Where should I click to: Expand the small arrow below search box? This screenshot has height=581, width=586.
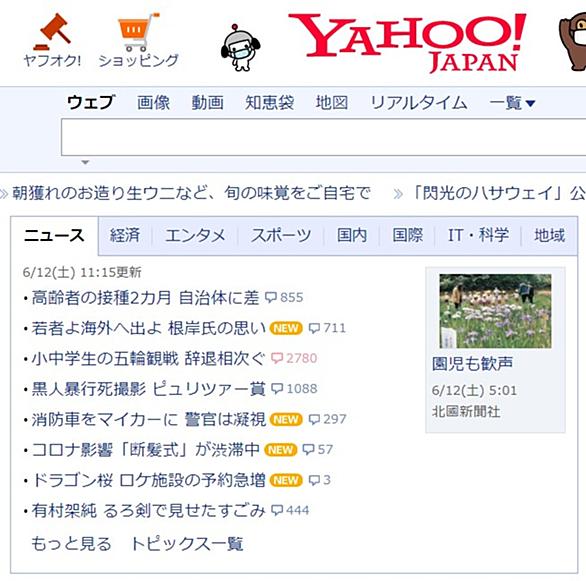click(x=85, y=162)
